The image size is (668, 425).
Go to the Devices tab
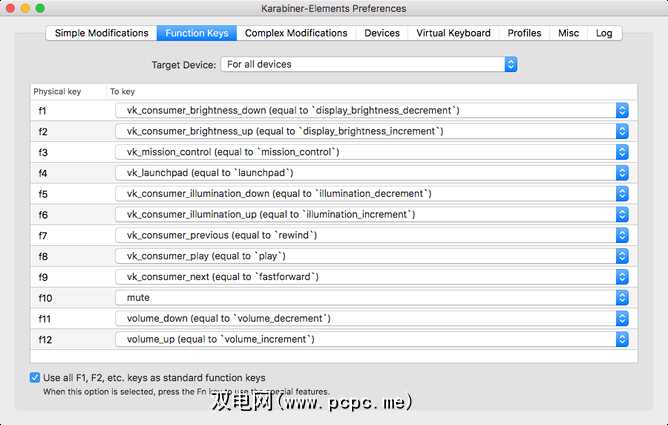tap(382, 33)
